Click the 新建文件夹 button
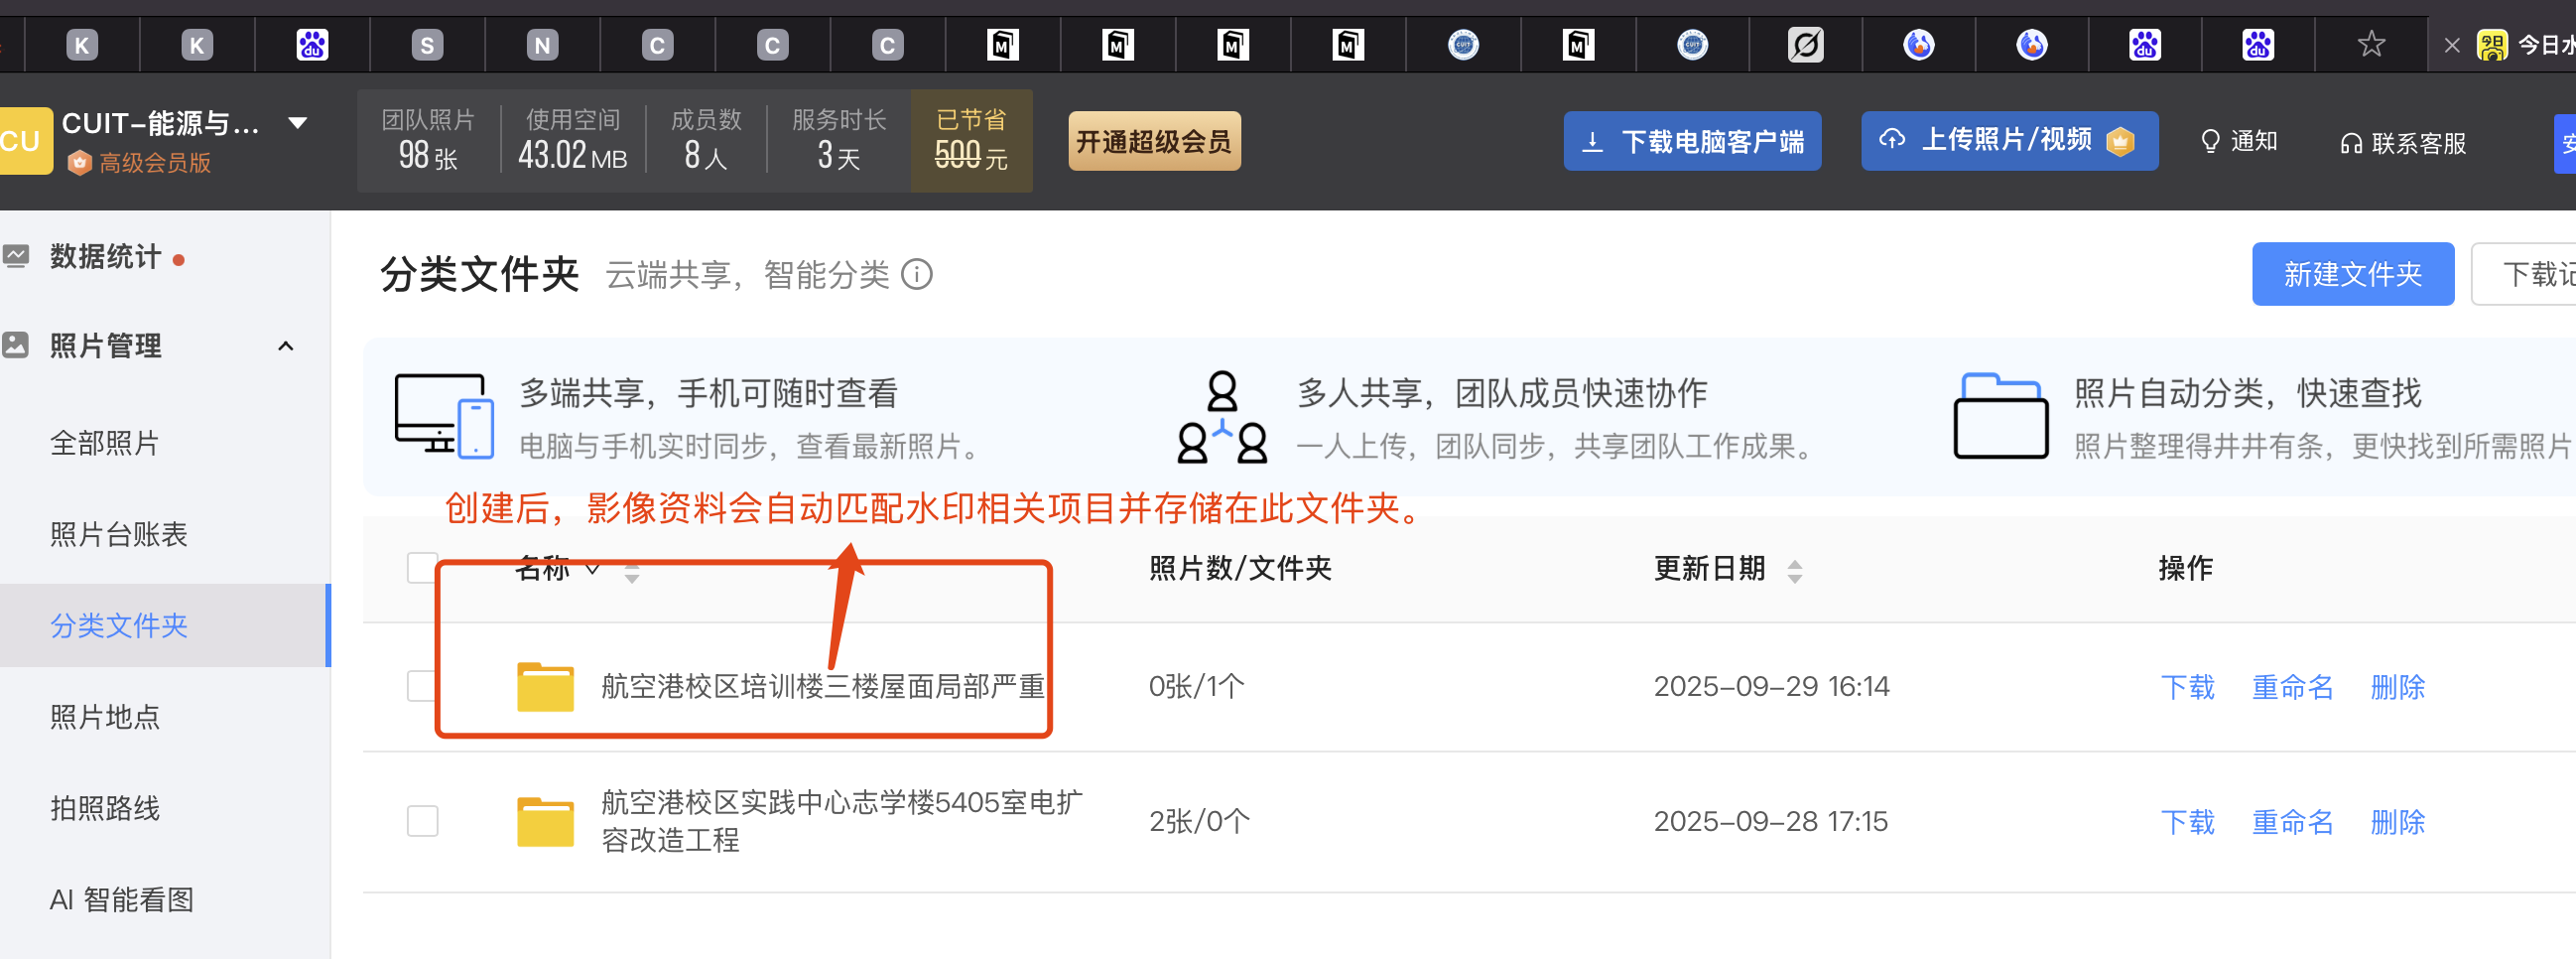The image size is (2576, 959). click(2351, 274)
